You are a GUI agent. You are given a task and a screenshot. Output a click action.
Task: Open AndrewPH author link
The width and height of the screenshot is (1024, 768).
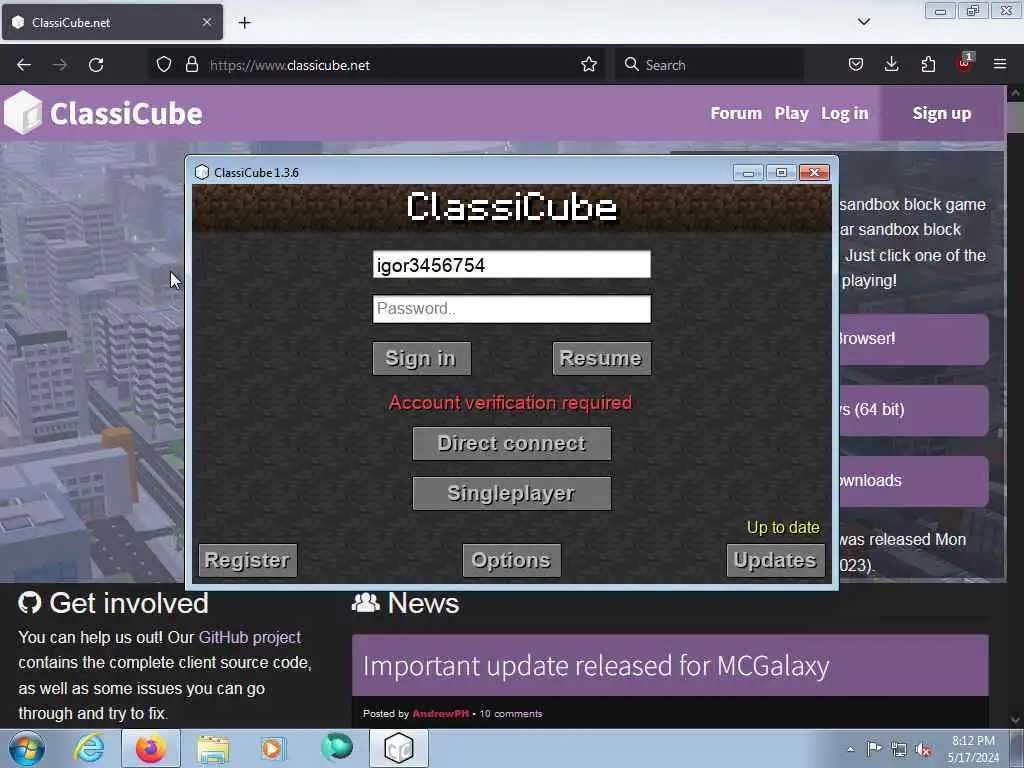[x=440, y=713]
